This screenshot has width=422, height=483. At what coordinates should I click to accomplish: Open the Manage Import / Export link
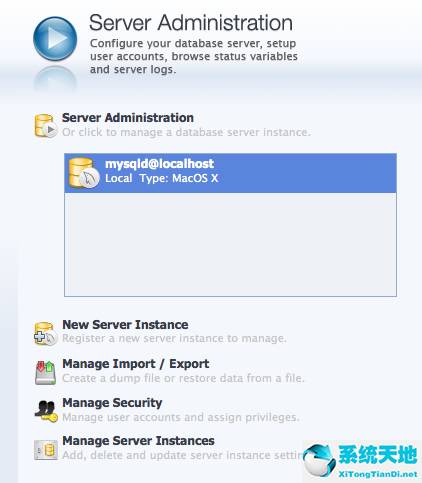[136, 364]
